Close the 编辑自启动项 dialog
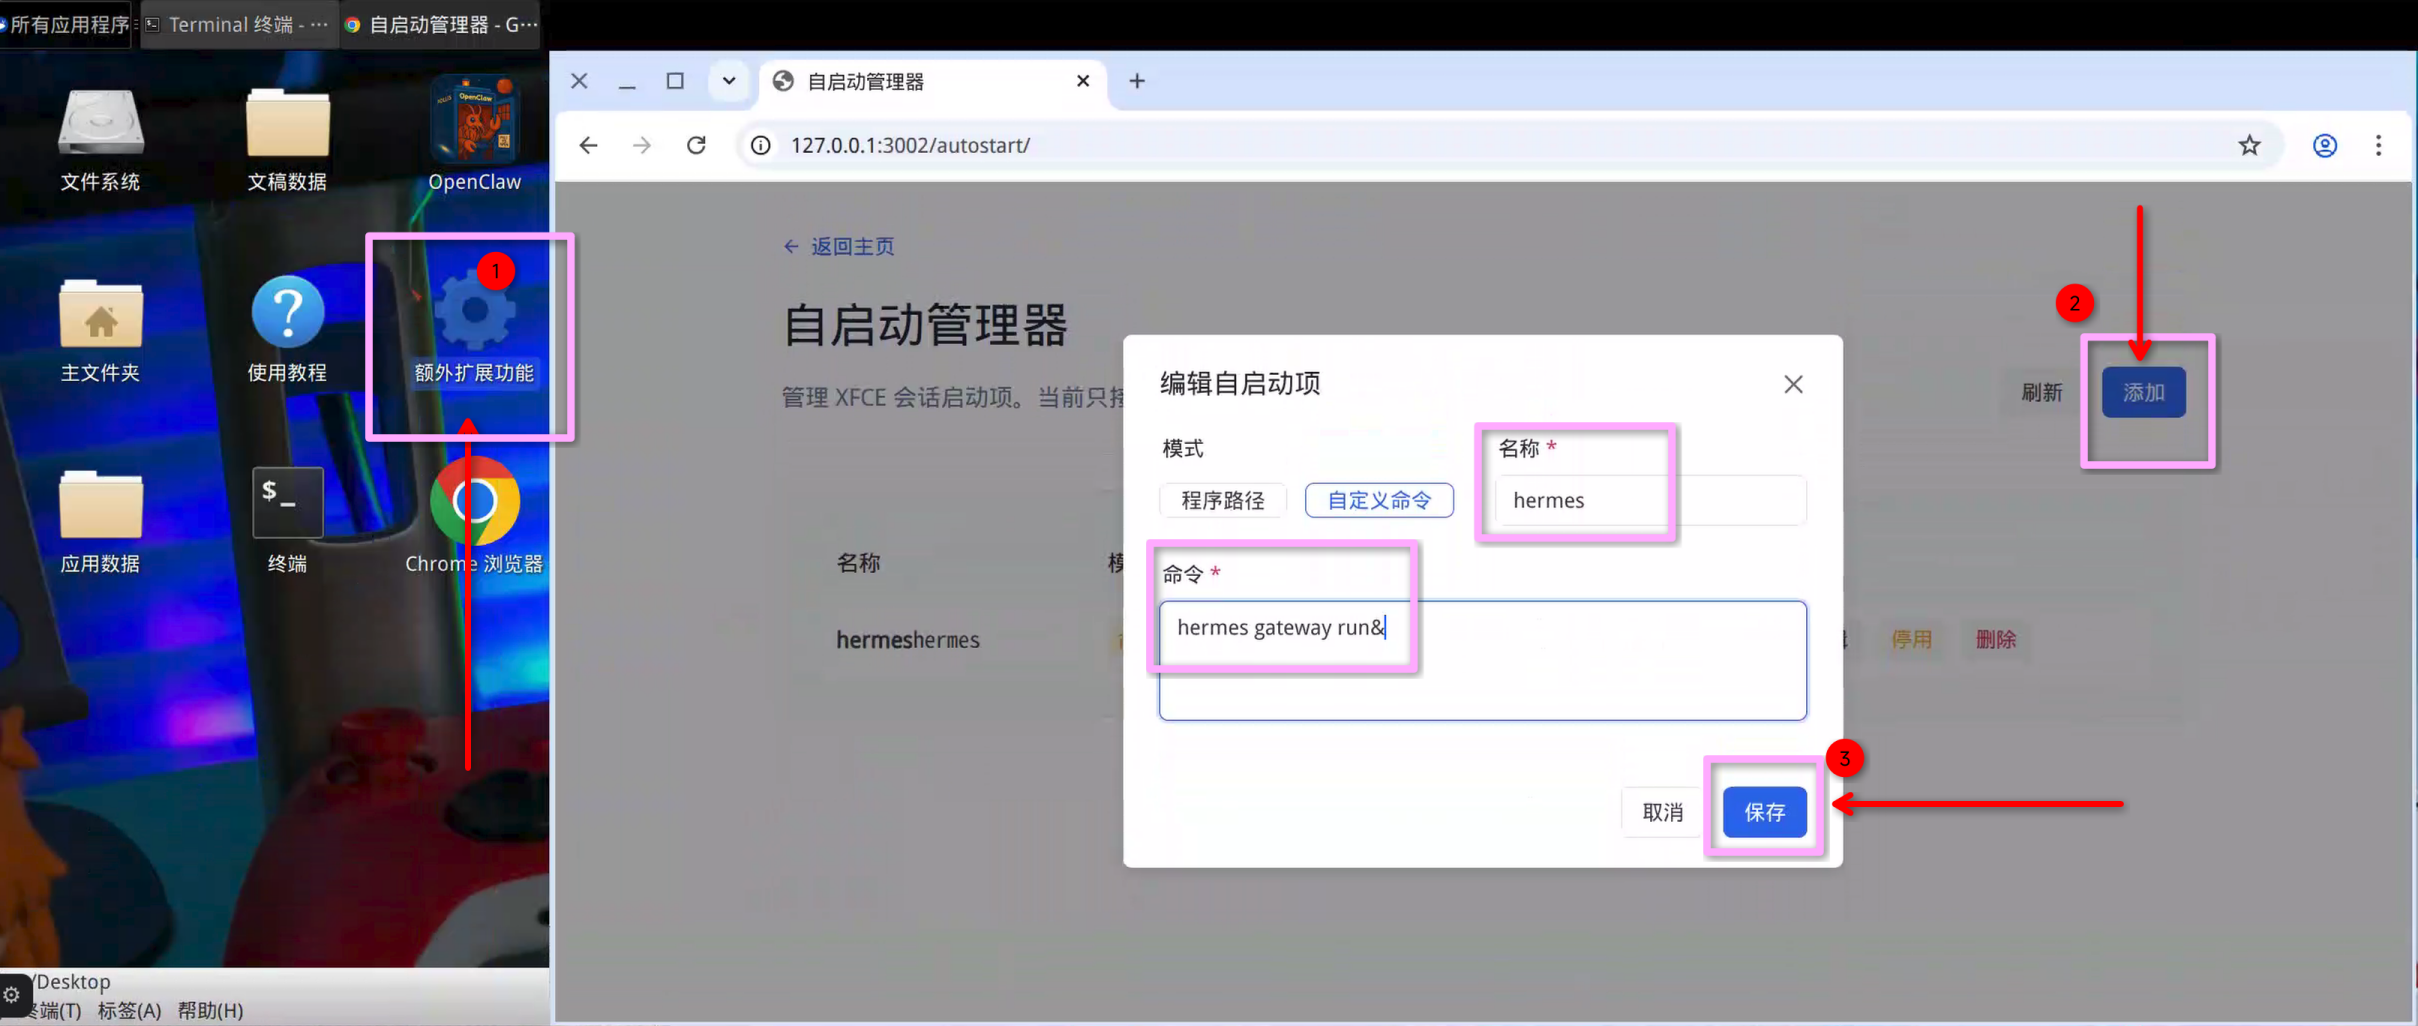Image resolution: width=2418 pixels, height=1026 pixels. click(1793, 384)
